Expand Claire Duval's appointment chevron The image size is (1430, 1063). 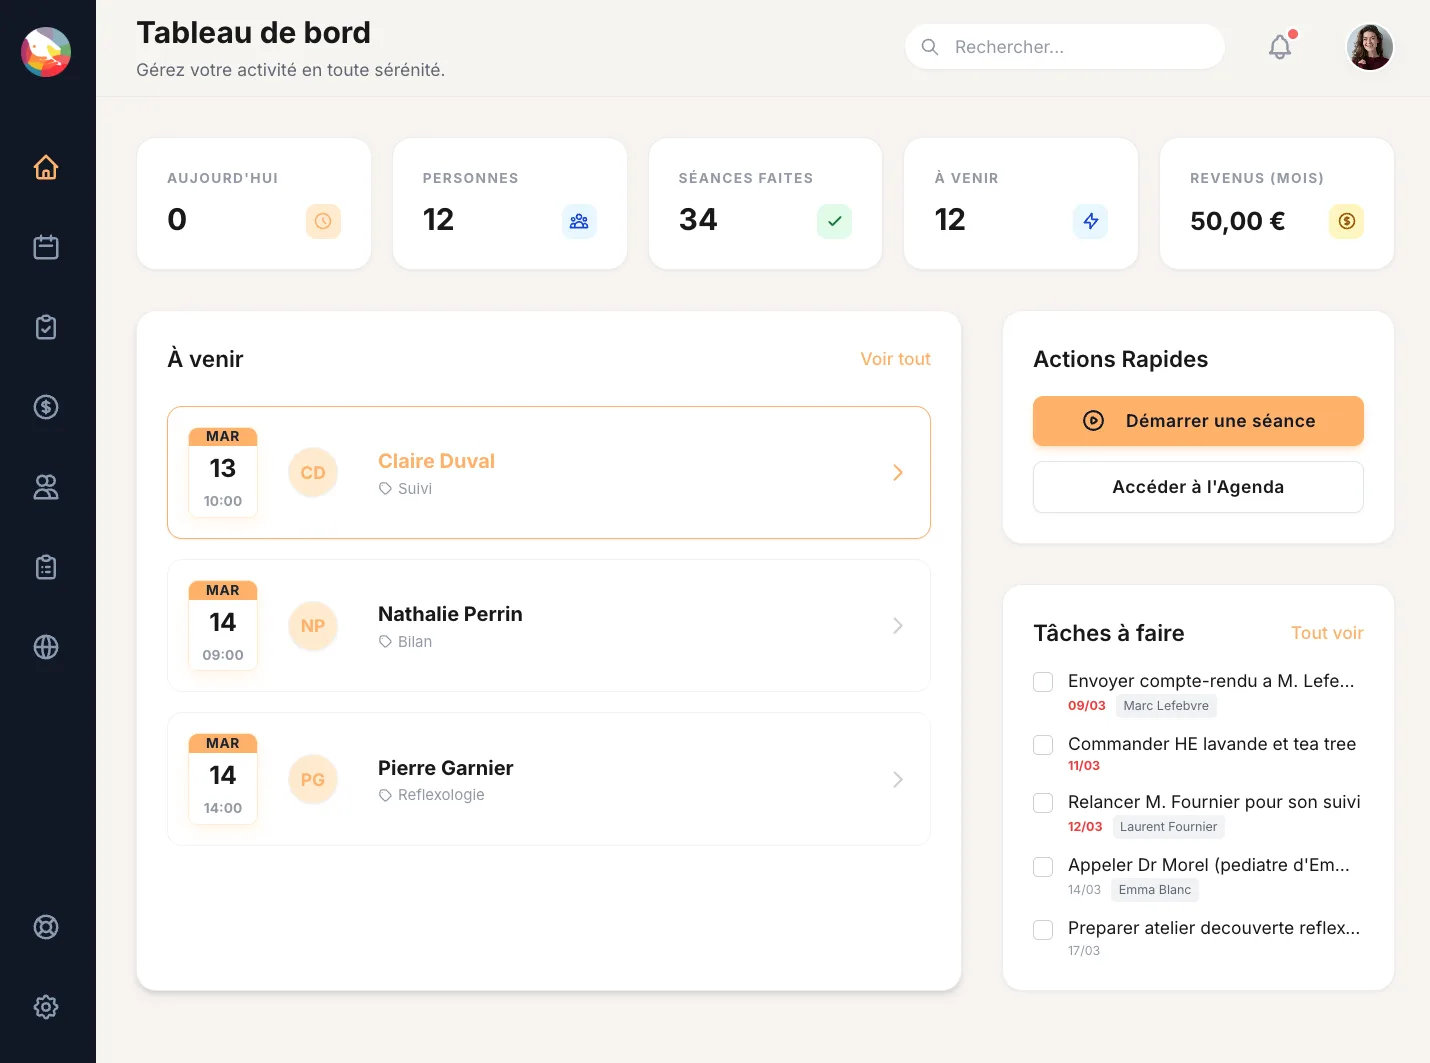897,472
